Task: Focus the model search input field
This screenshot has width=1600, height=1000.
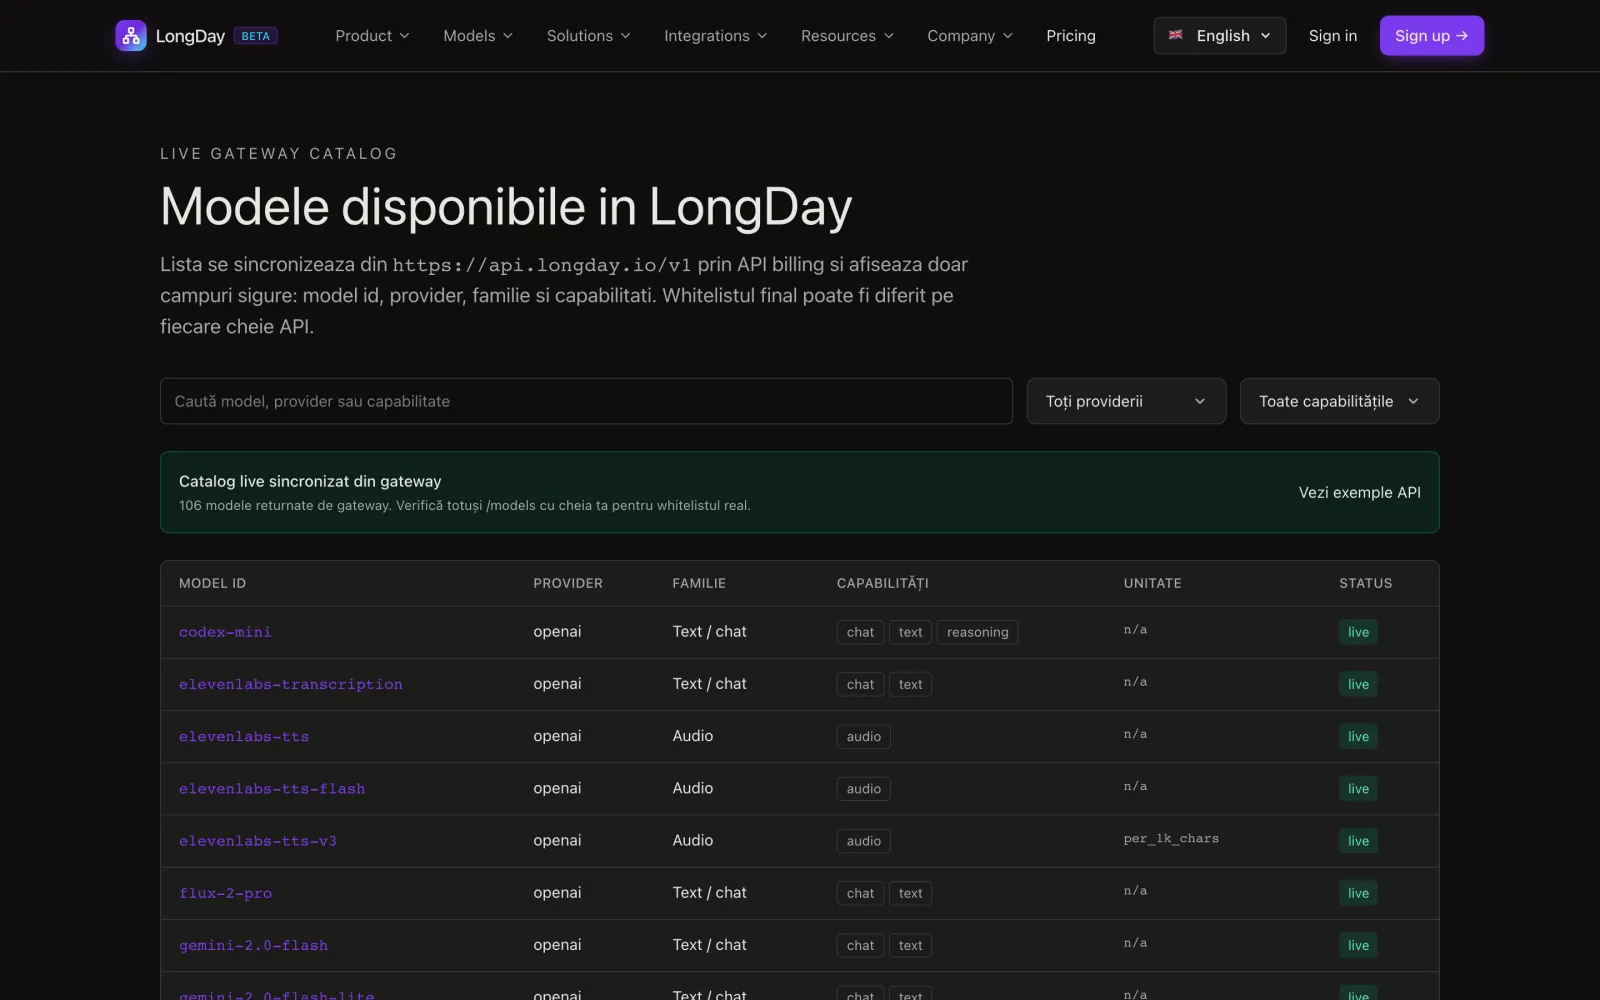Action: 586,401
